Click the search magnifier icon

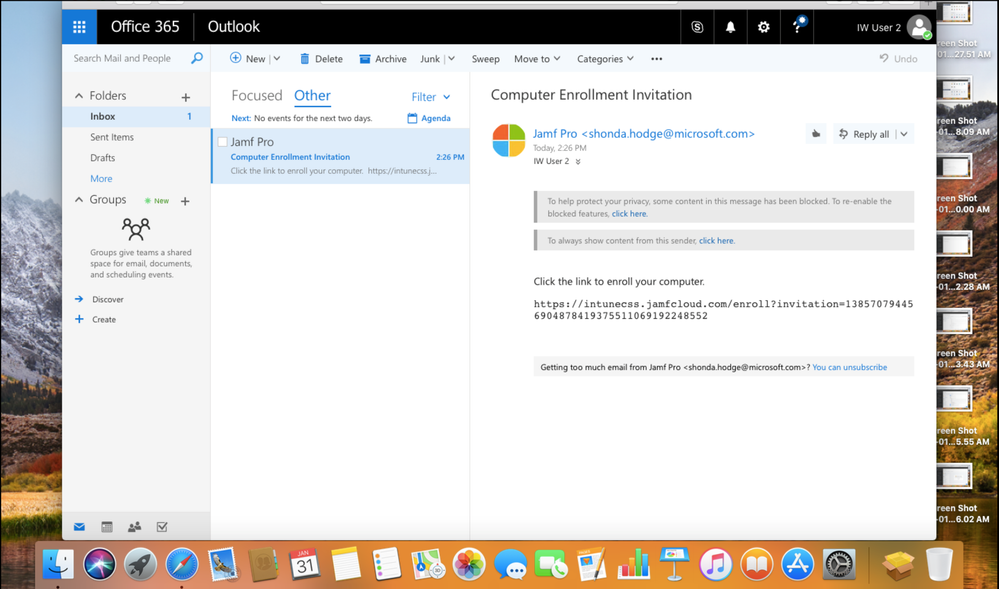pyautogui.click(x=197, y=58)
